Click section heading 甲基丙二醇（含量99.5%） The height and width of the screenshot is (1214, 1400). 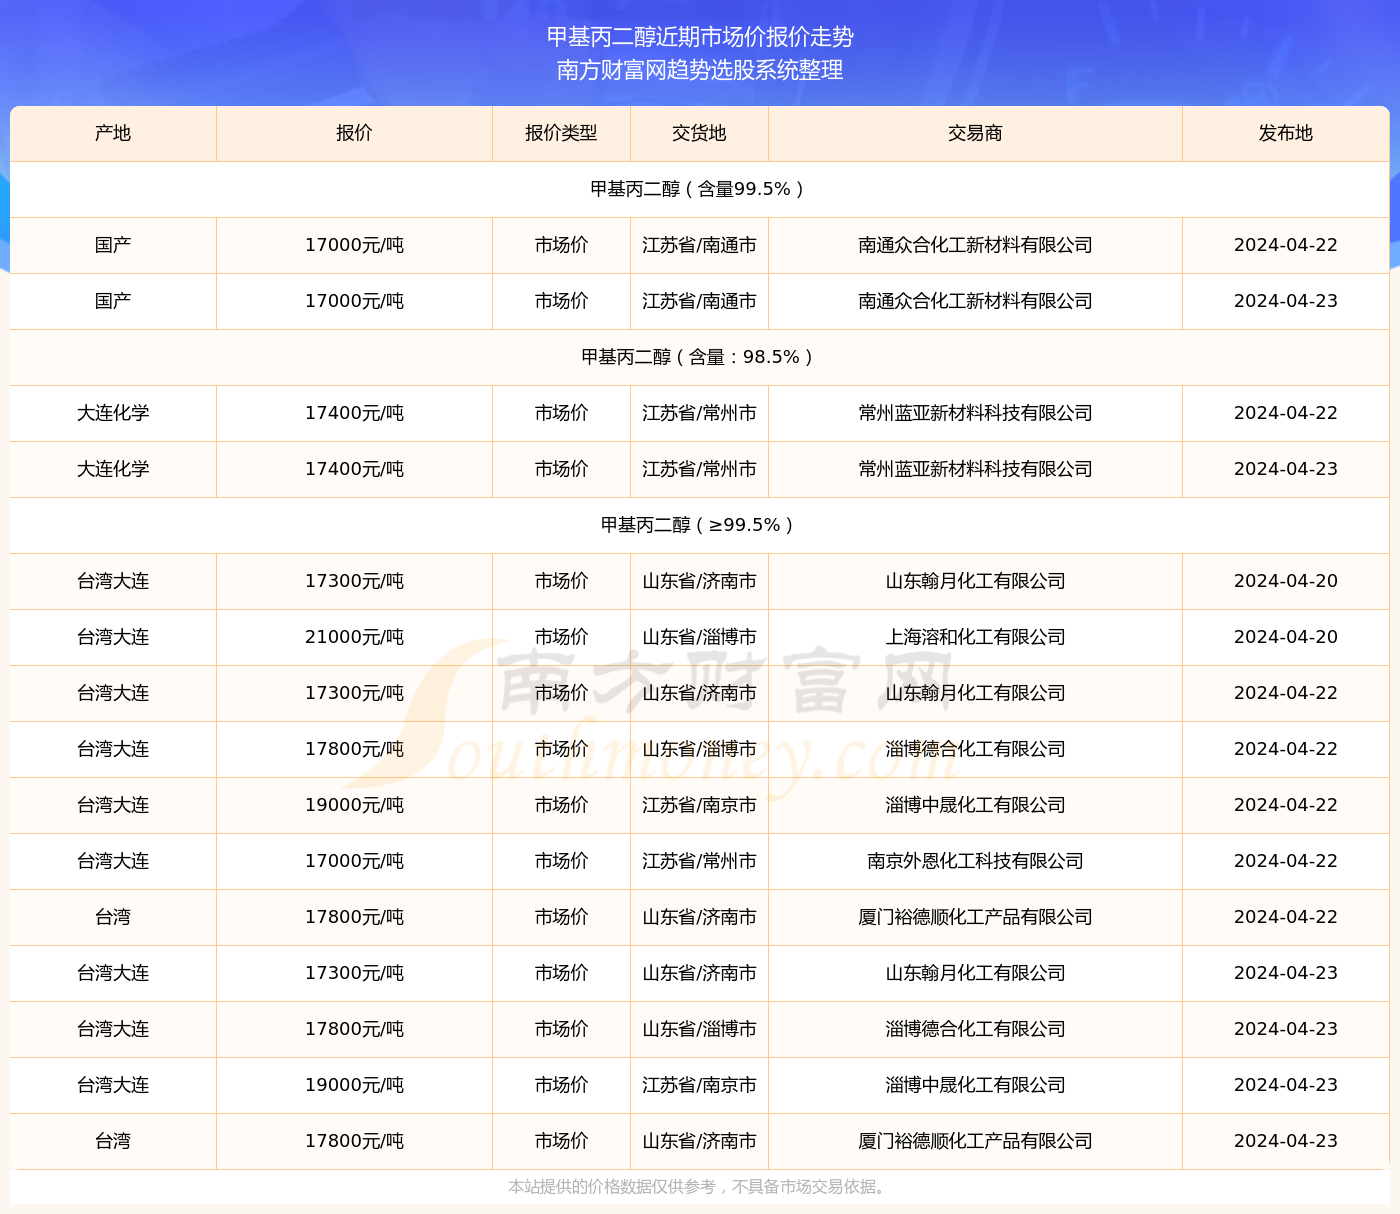700,189
